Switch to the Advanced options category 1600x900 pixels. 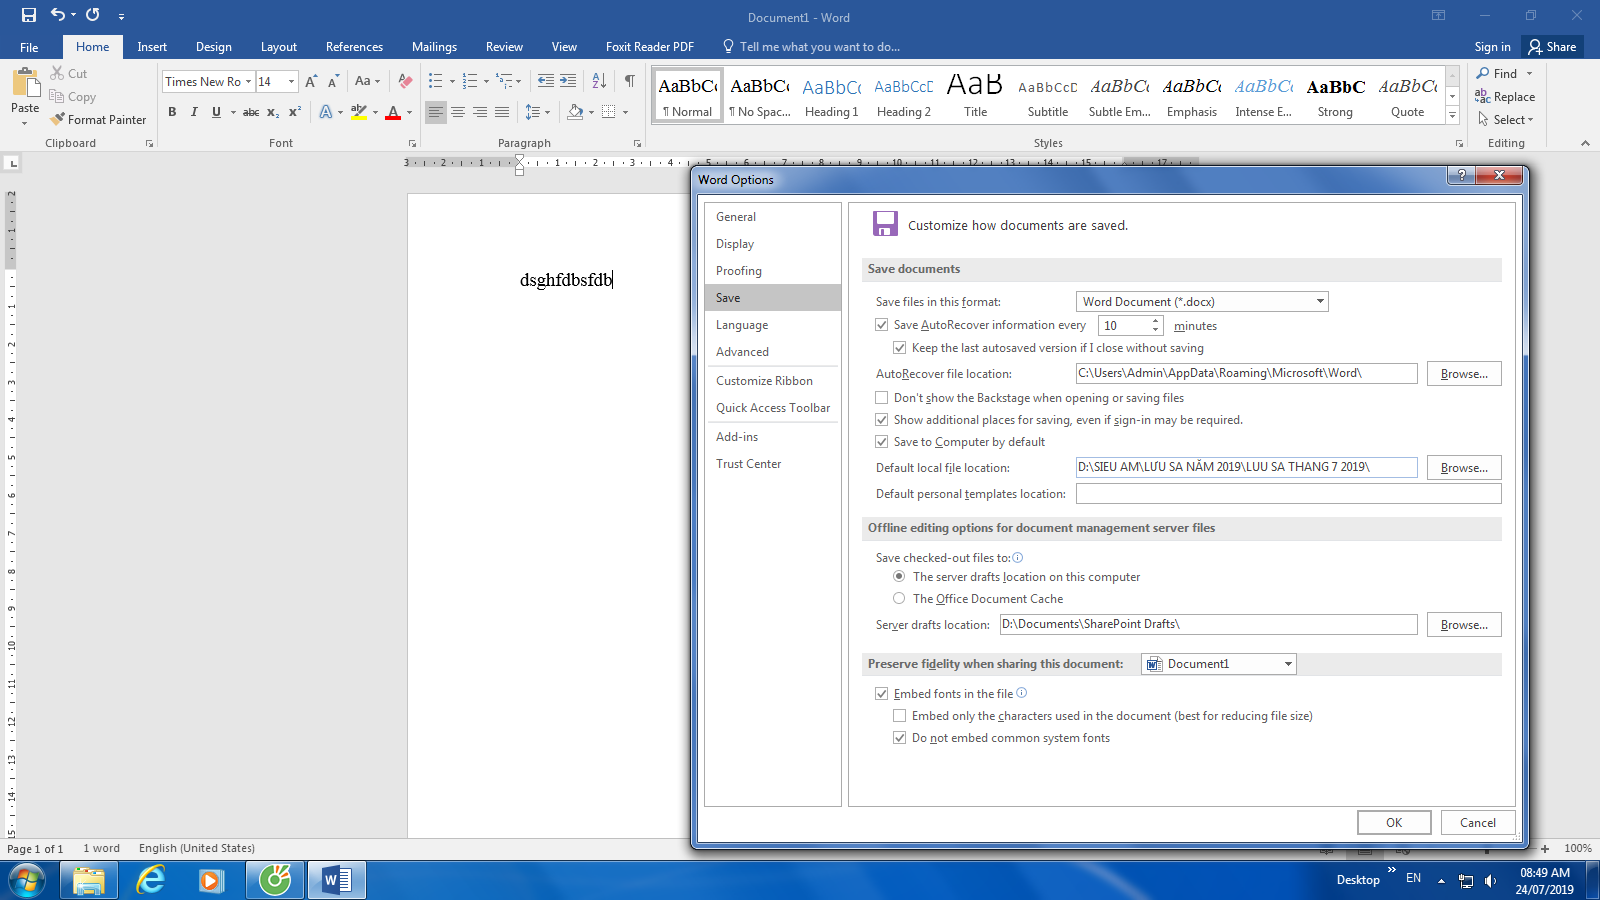tap(742, 352)
